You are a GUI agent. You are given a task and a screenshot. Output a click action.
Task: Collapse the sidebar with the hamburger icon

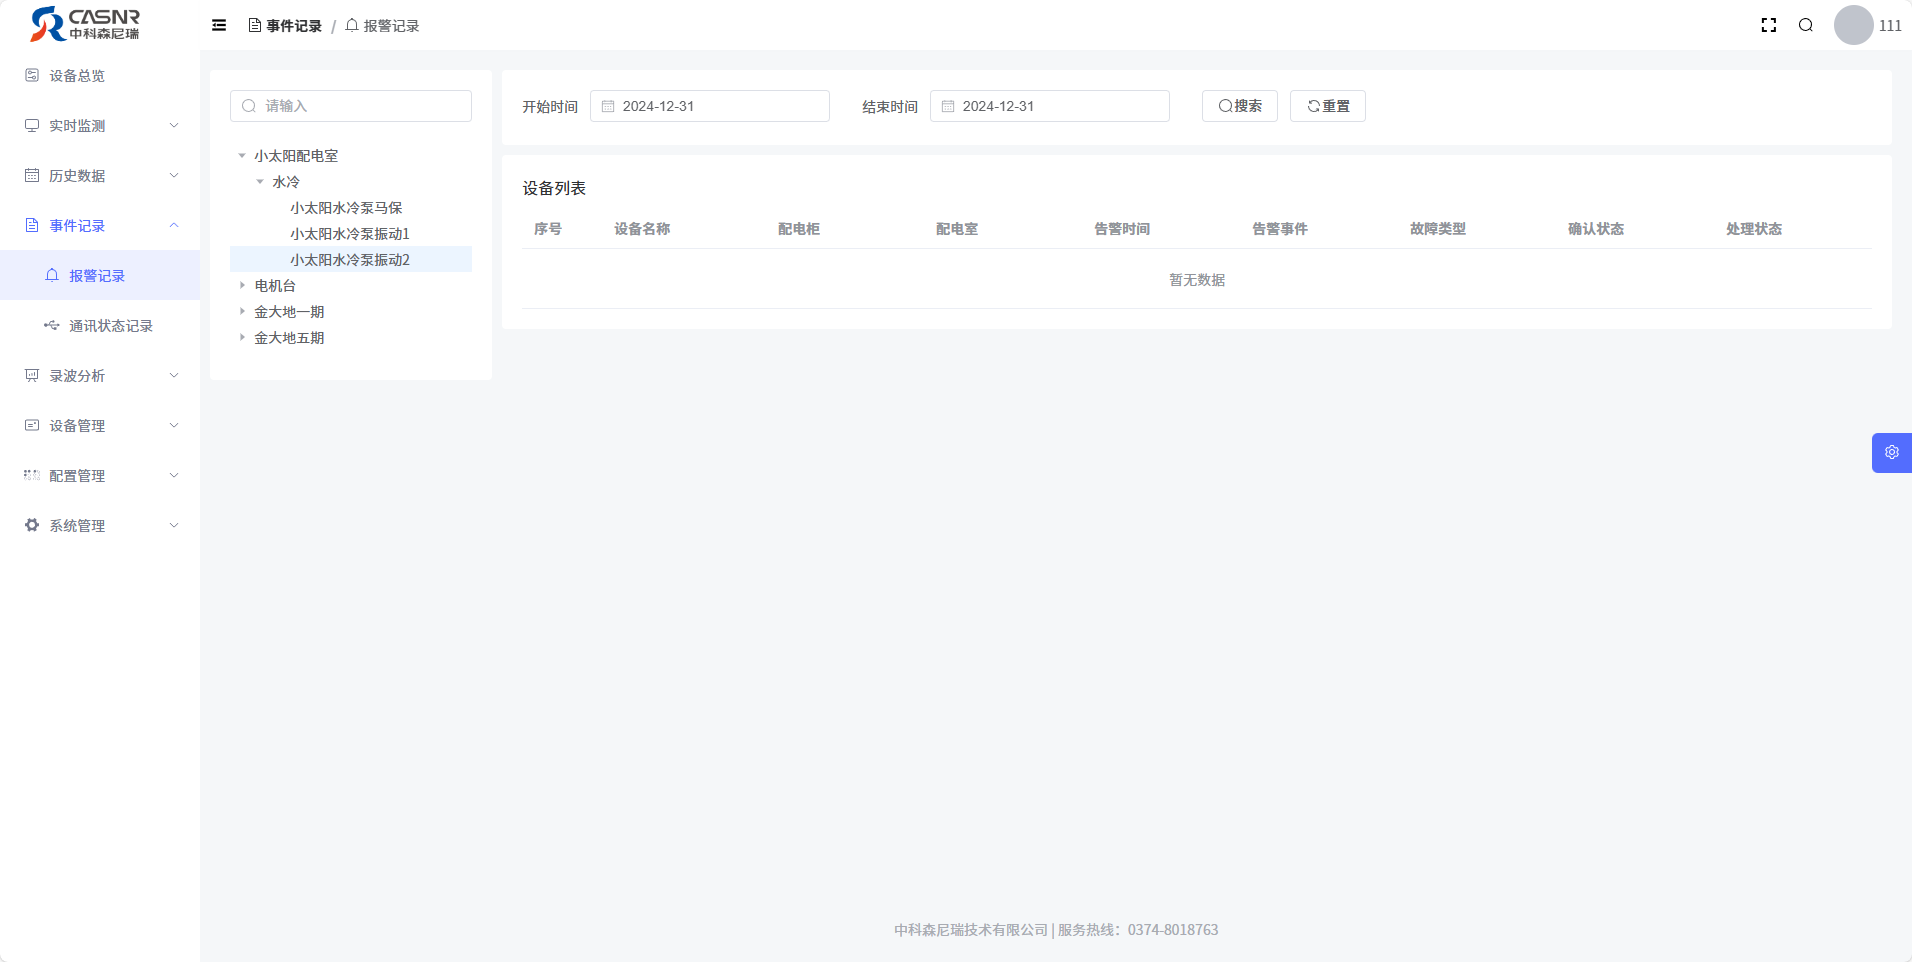[x=219, y=25]
